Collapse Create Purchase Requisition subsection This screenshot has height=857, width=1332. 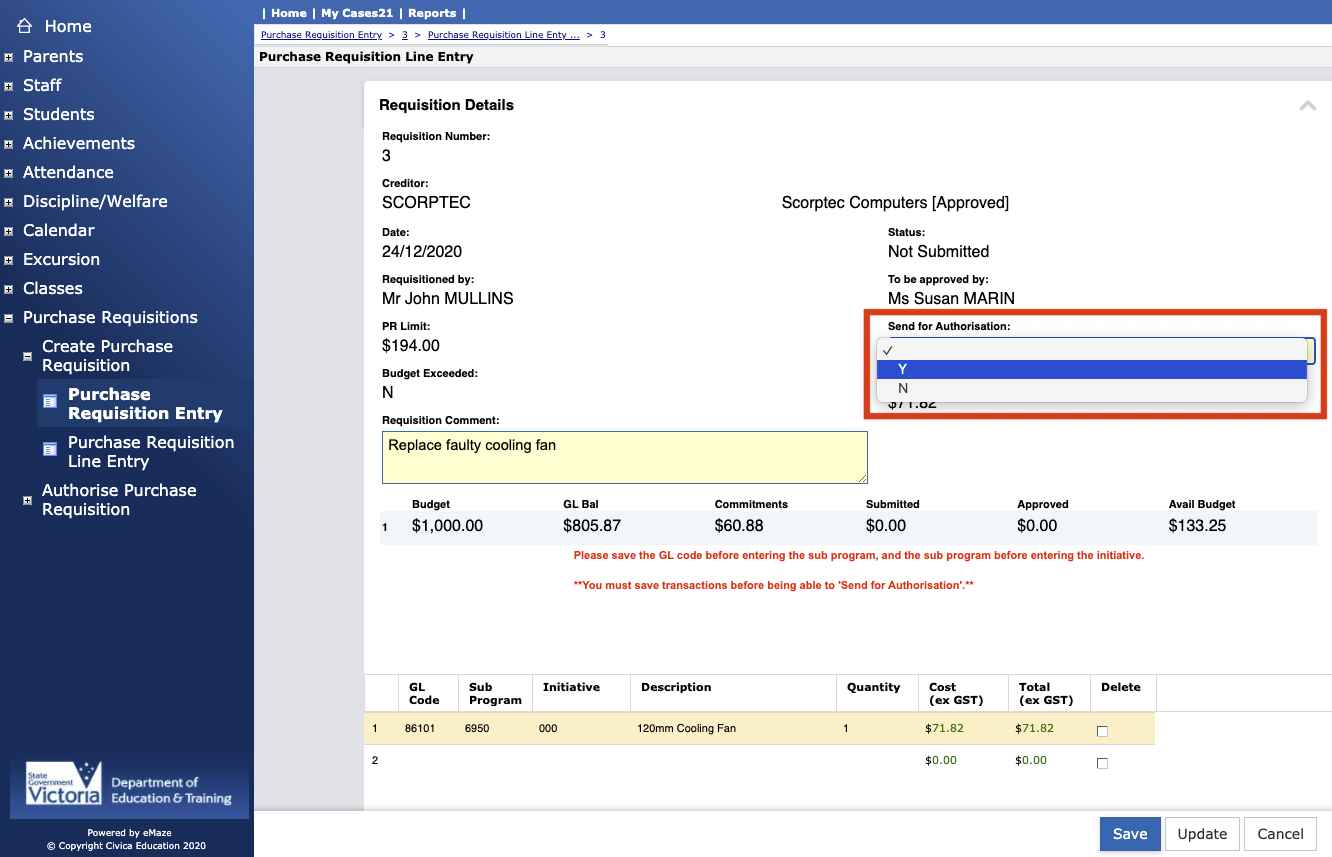(x=27, y=356)
